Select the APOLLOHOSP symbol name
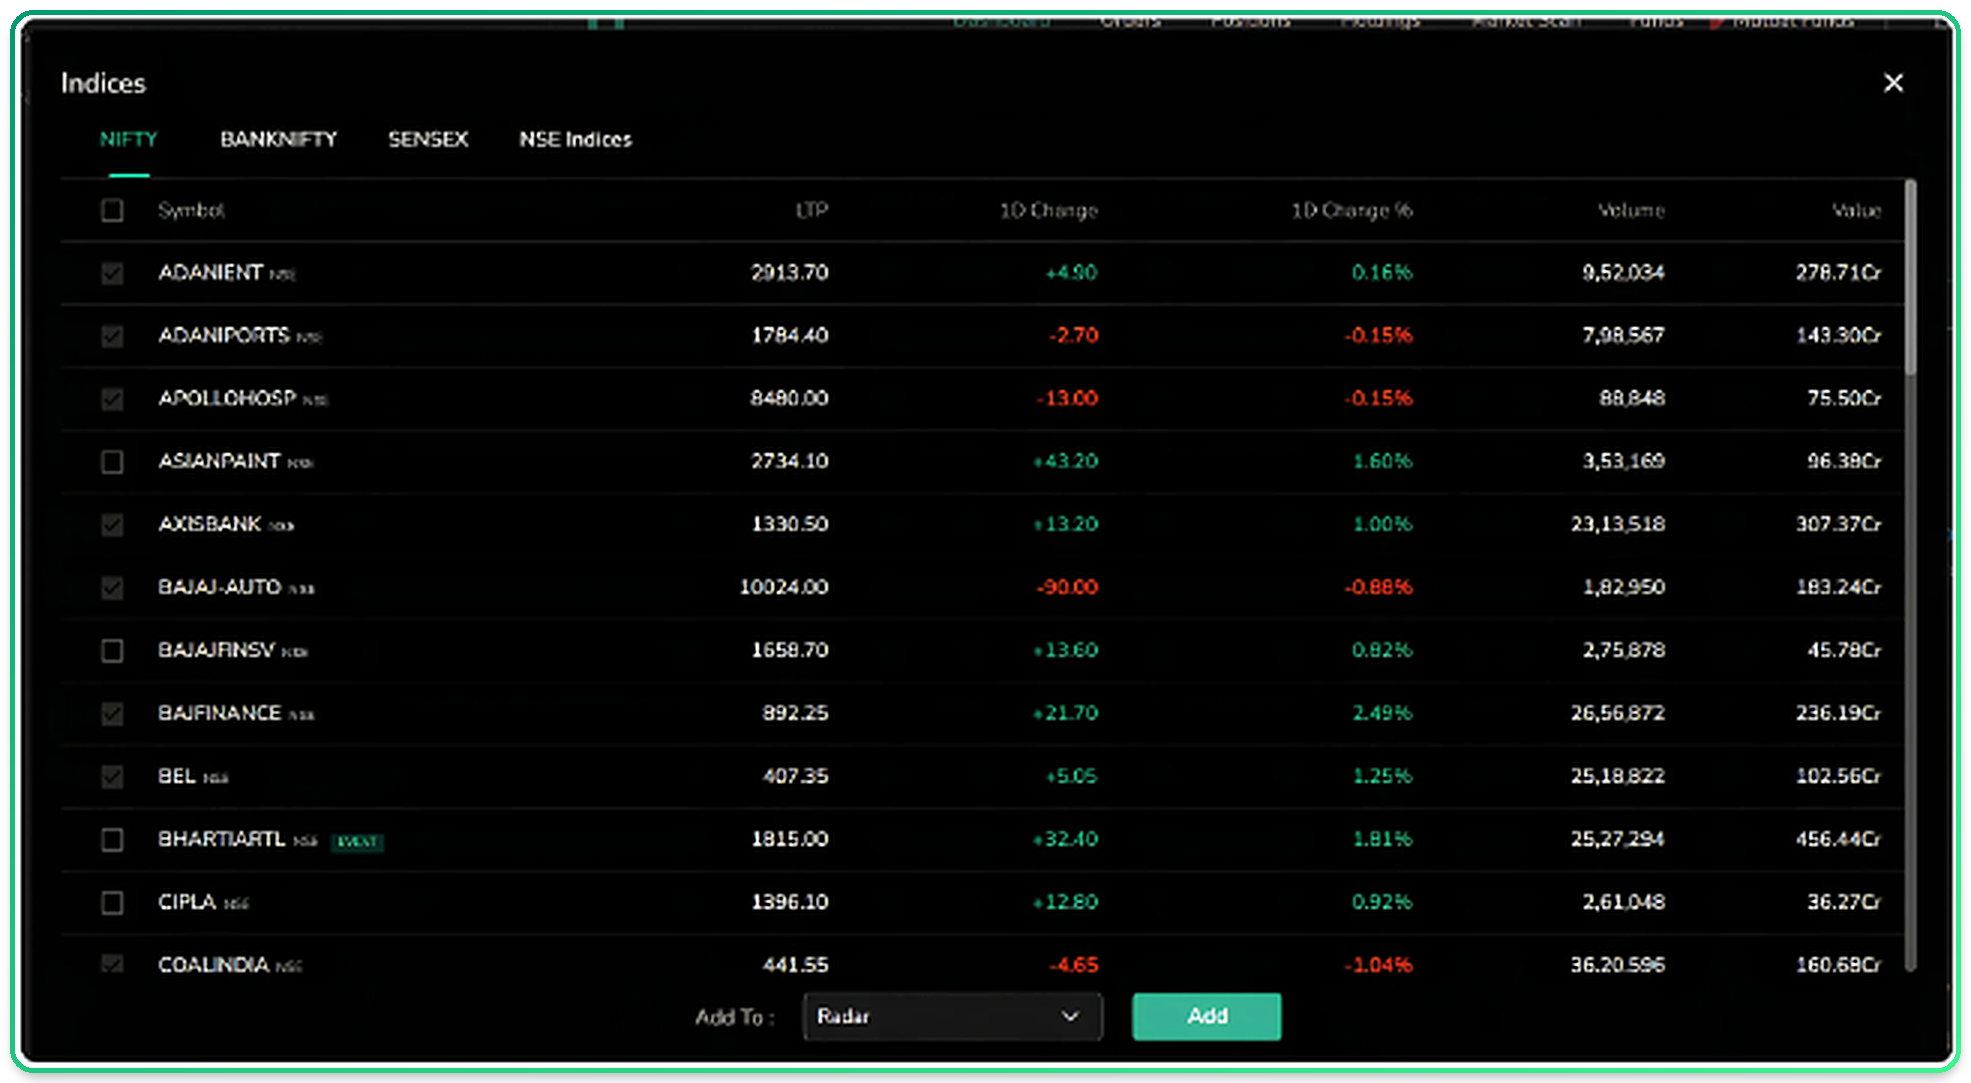Viewport: 1971px width, 1083px height. tap(227, 398)
